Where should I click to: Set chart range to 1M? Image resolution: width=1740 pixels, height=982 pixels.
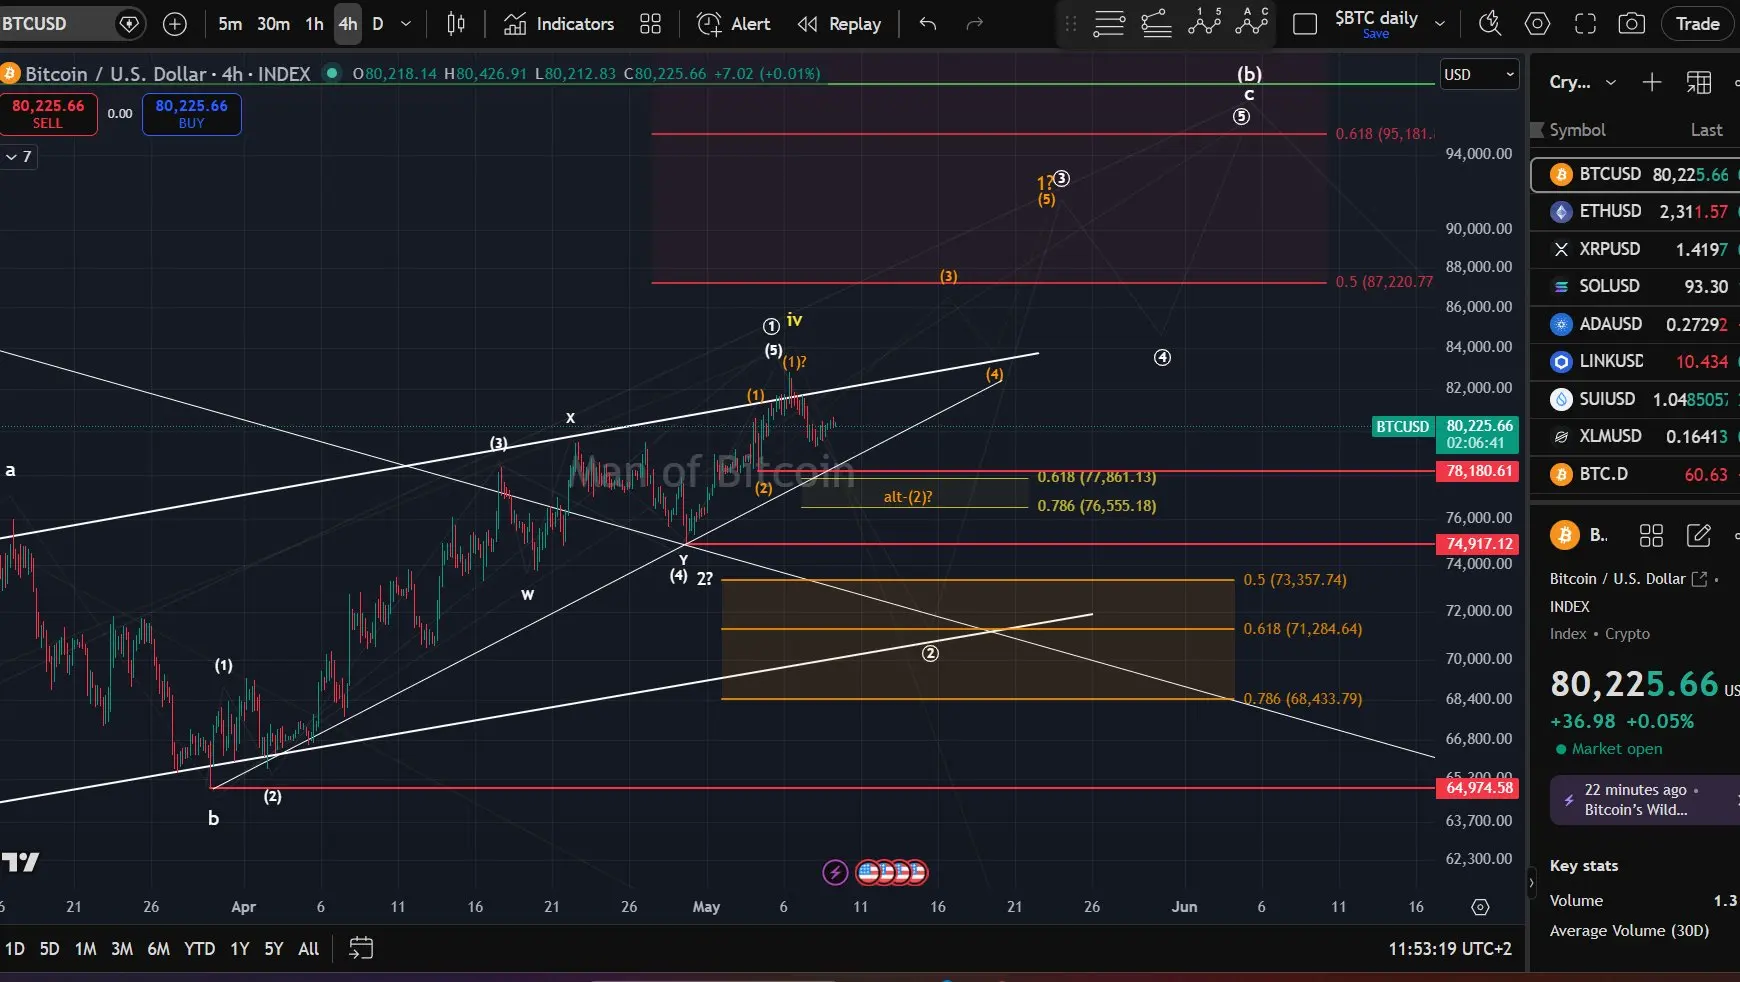point(86,949)
